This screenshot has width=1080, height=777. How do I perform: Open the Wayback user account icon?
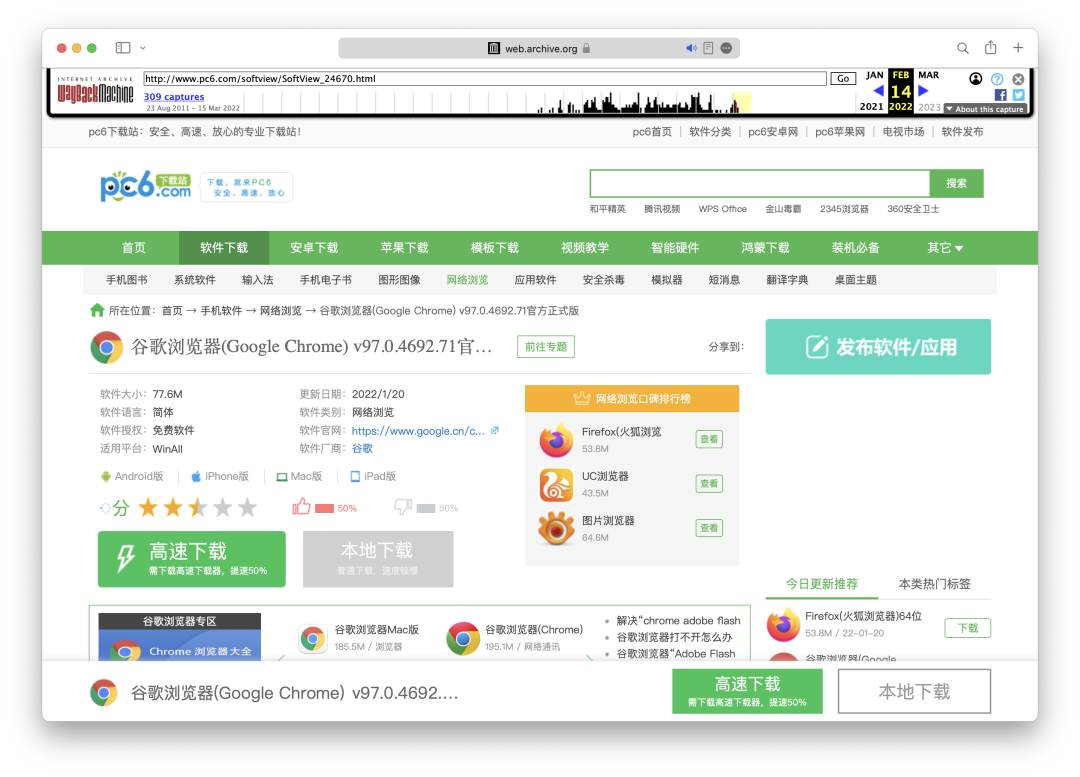pos(976,79)
